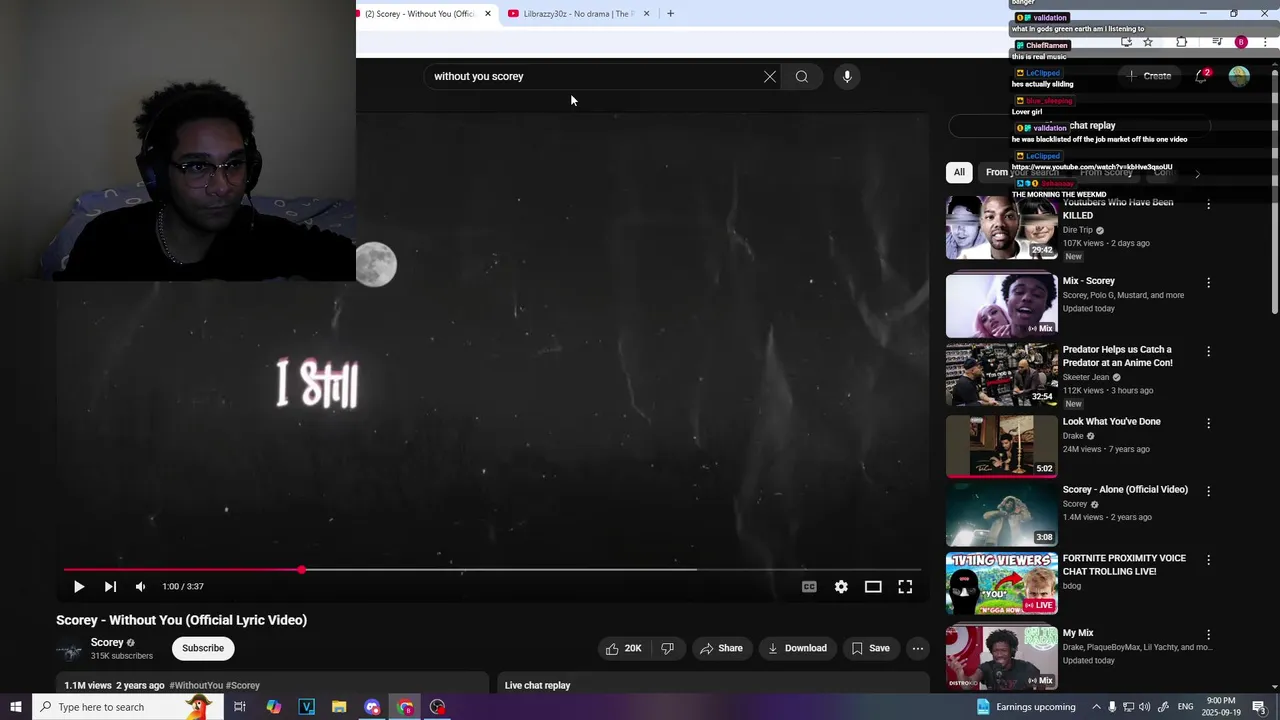This screenshot has width=1280, height=720.
Task: Open the Windows Start menu
Action: click(x=16, y=707)
